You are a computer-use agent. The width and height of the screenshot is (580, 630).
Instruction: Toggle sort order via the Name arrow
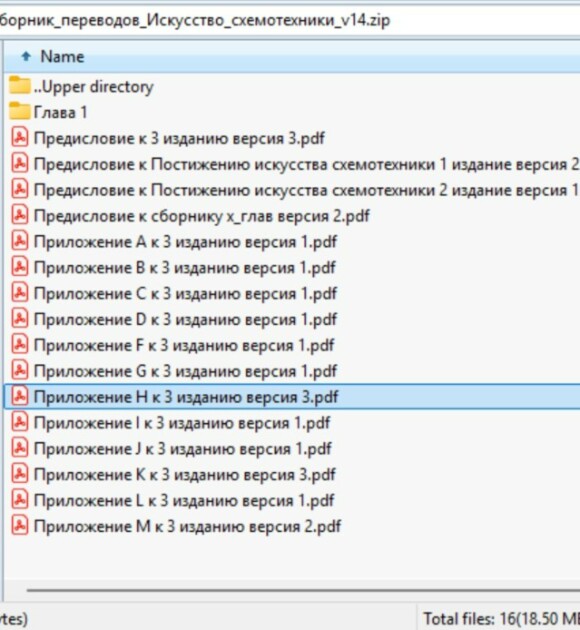pos(26,56)
